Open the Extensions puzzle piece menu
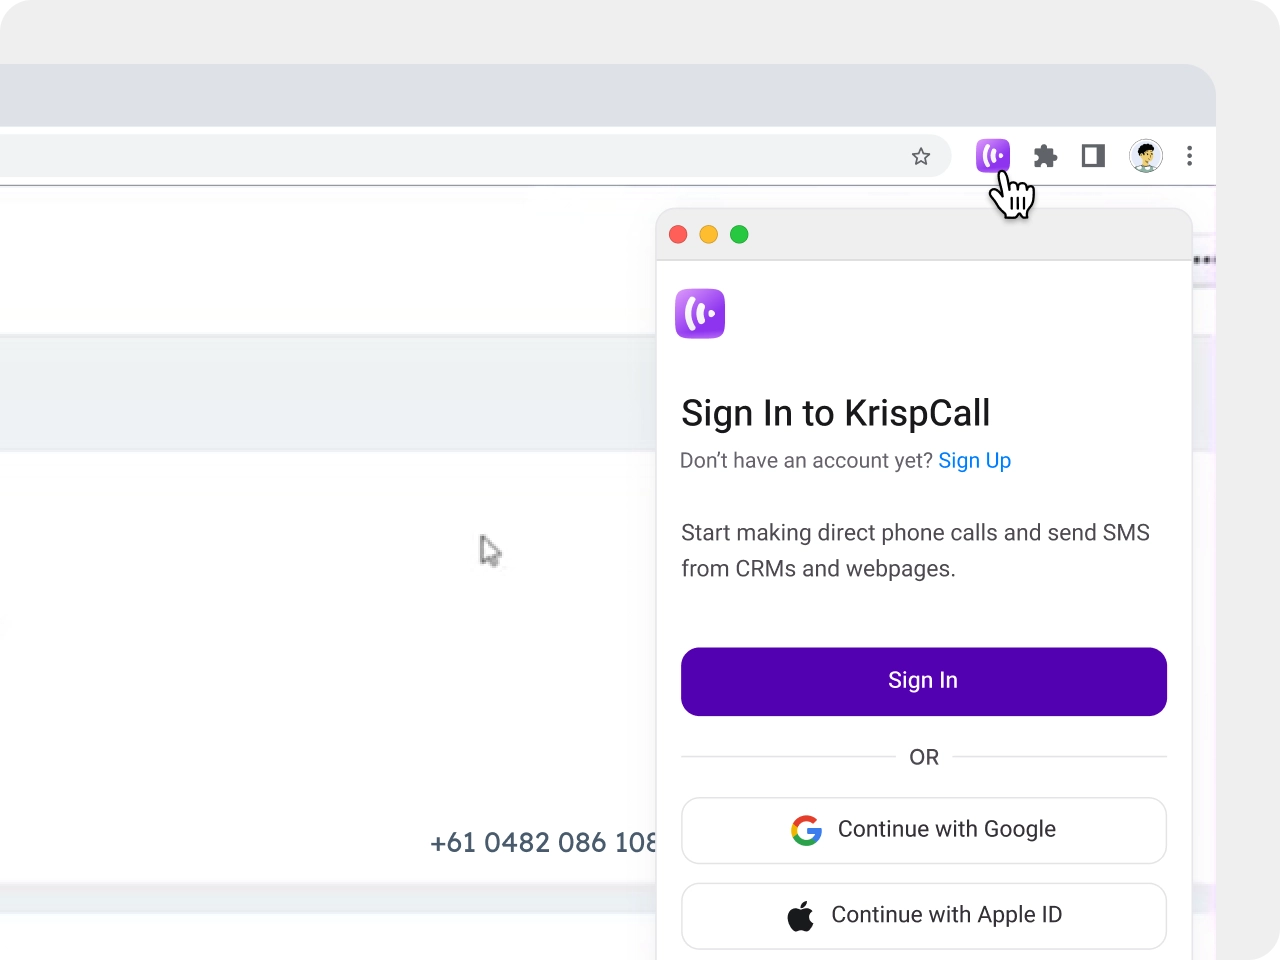The width and height of the screenshot is (1280, 960). click(x=1045, y=156)
